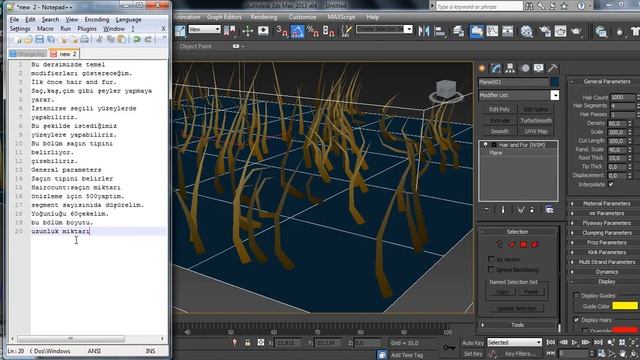The height and width of the screenshot is (360, 640).
Task: Switch to the Modify panel icon
Action: (x=496, y=68)
